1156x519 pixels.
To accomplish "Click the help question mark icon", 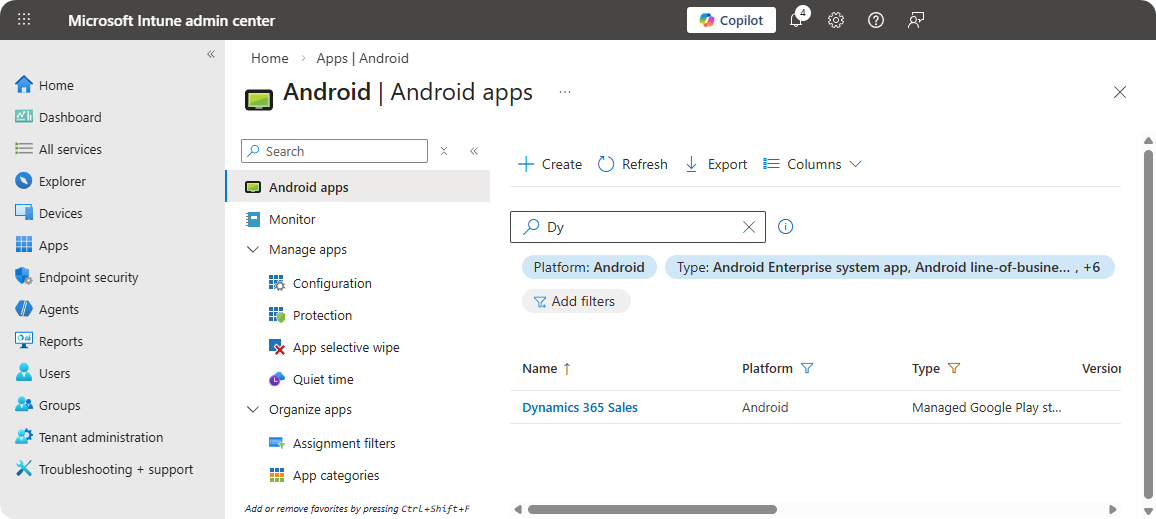I will point(876,20).
